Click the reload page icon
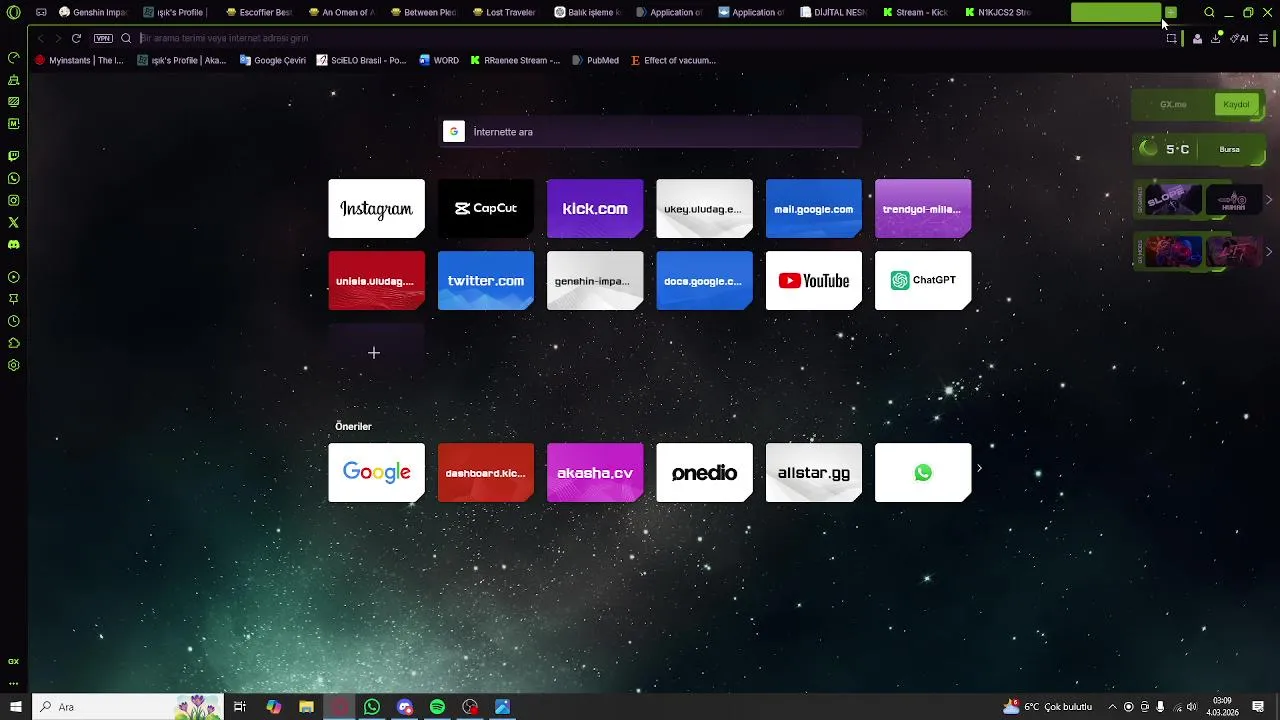Screen dimensions: 1280x720 pos(76,38)
